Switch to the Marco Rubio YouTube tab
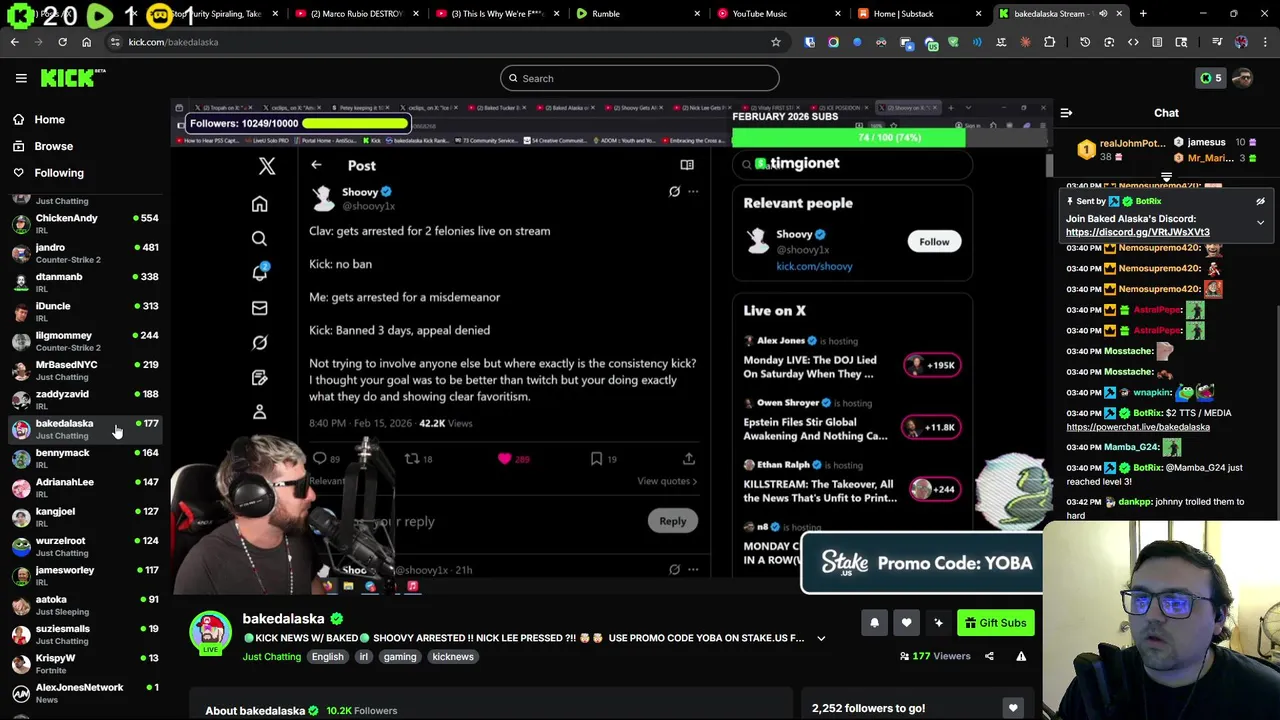Image resolution: width=1280 pixels, height=720 pixels. pos(355,14)
